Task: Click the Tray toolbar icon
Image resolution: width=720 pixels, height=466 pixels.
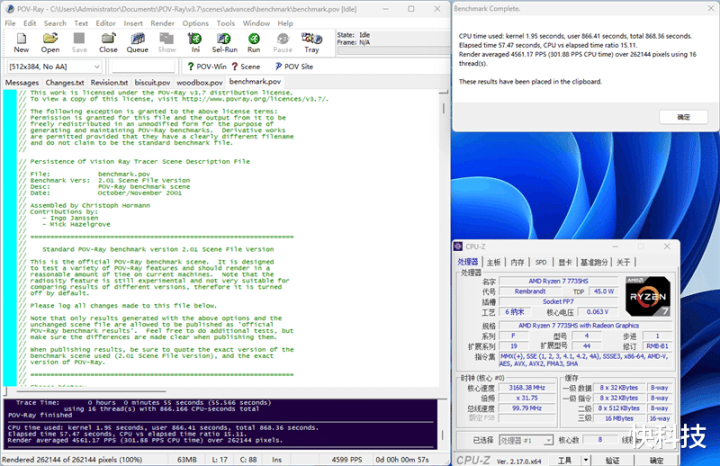Action: pyautogui.click(x=312, y=42)
